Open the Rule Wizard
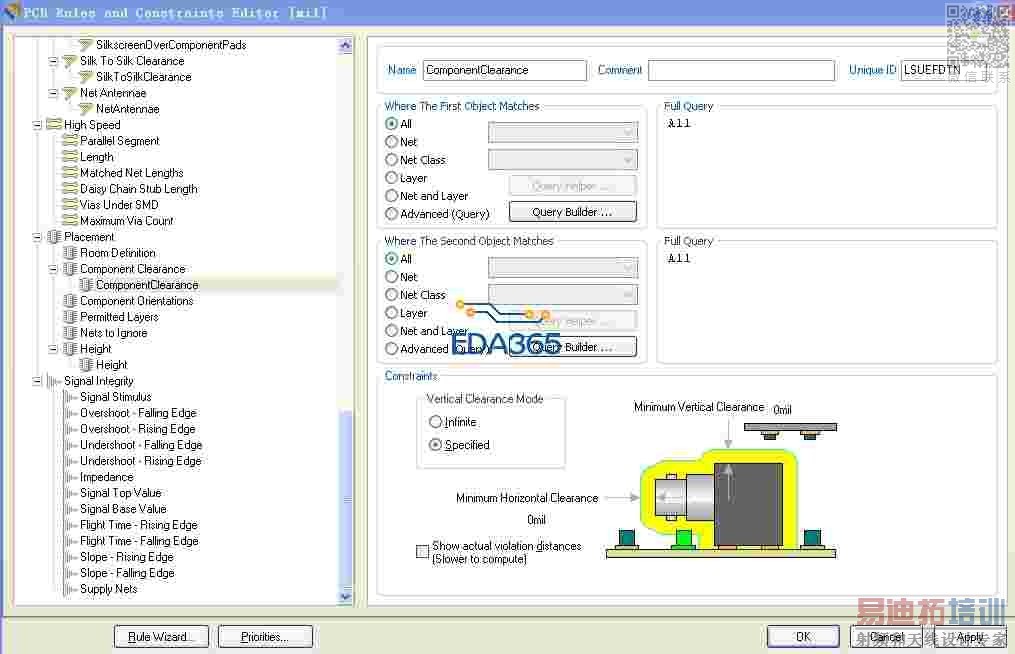 point(161,637)
